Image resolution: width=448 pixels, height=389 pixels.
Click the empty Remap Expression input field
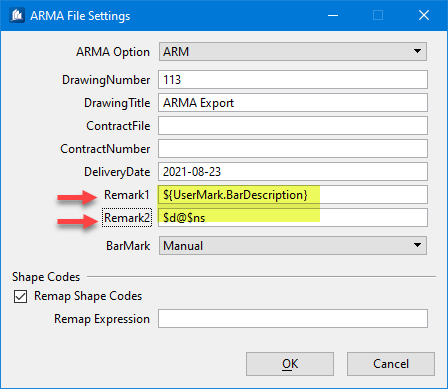tap(293, 319)
